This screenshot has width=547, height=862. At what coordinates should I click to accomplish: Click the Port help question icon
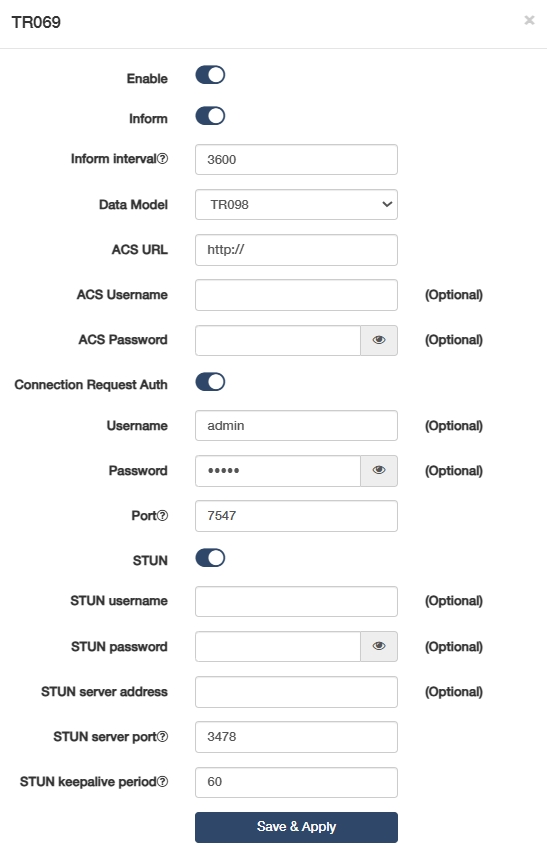click(163, 516)
